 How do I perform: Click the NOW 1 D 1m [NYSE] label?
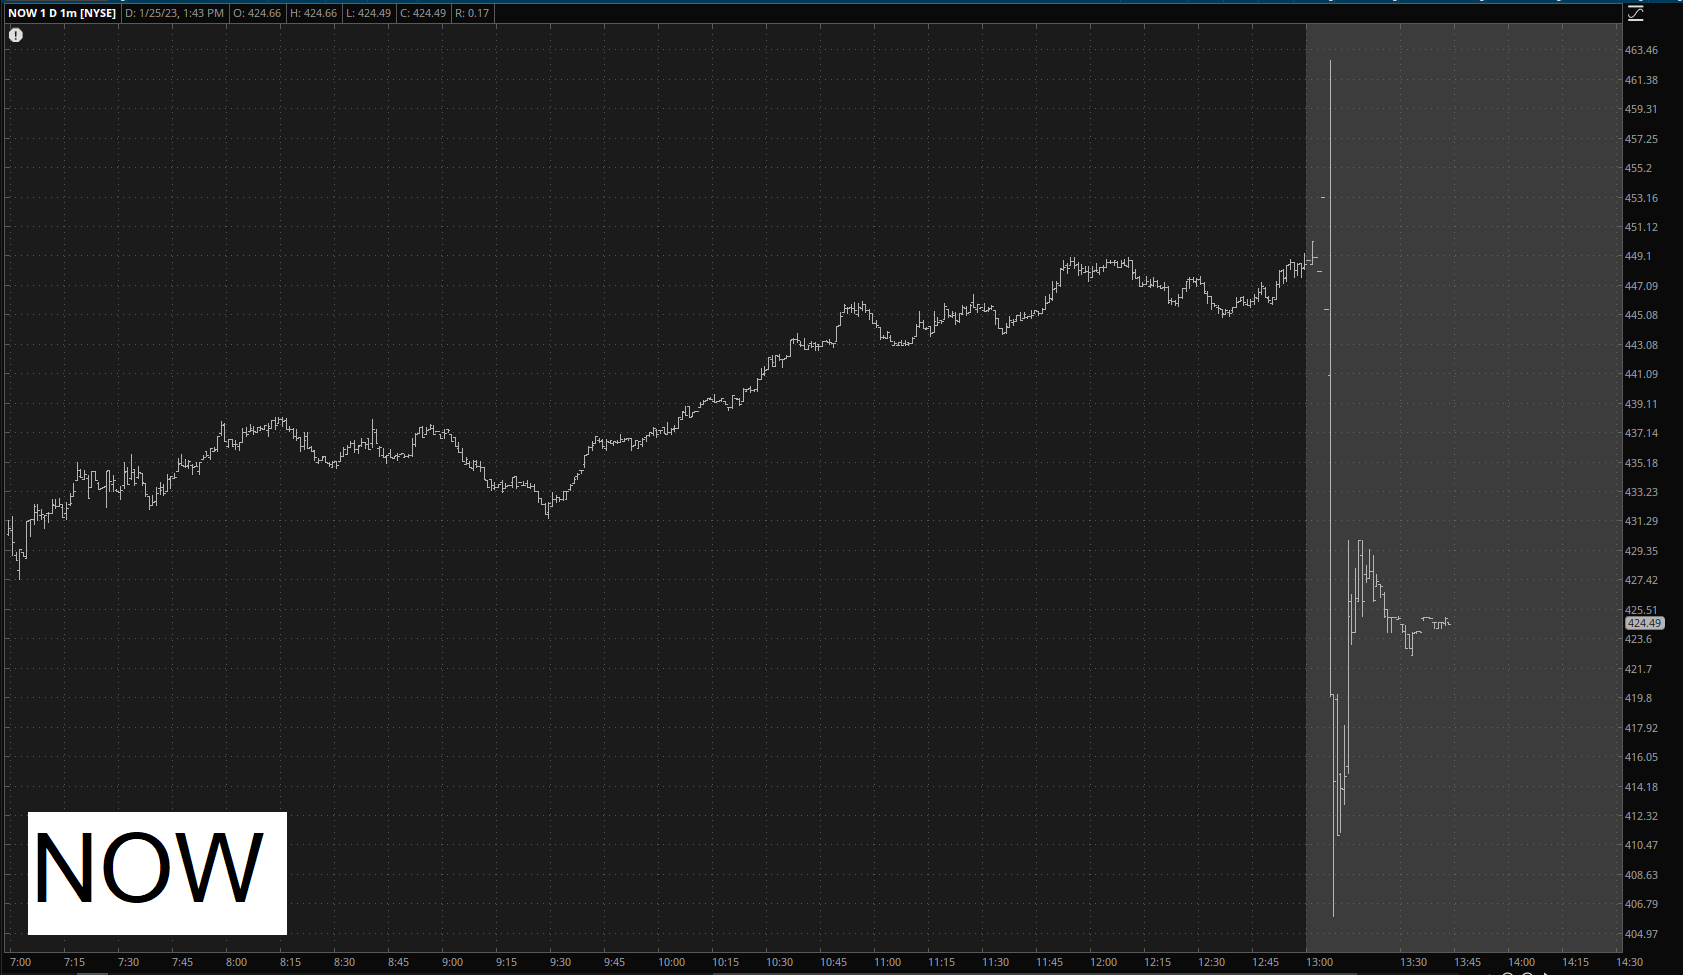point(62,13)
